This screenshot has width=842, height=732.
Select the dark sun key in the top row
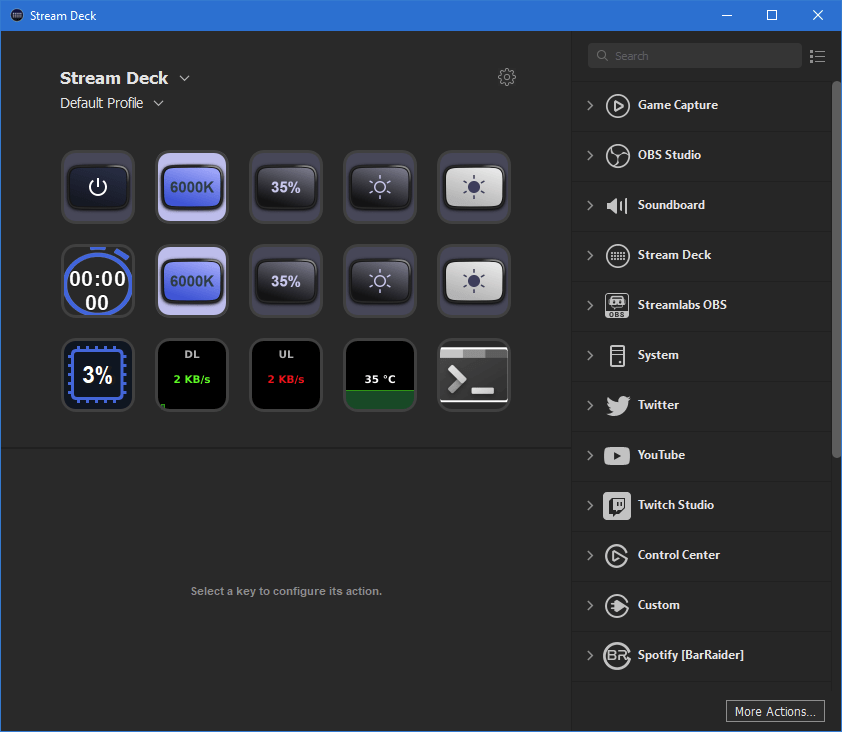click(x=380, y=187)
